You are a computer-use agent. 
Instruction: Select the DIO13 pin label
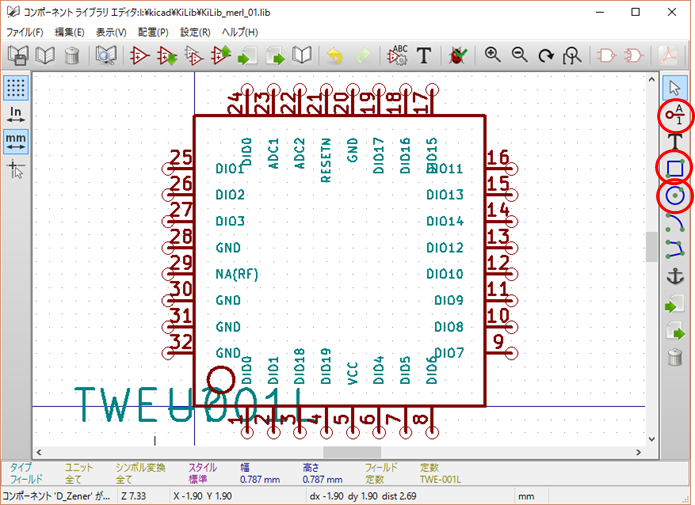pos(445,195)
